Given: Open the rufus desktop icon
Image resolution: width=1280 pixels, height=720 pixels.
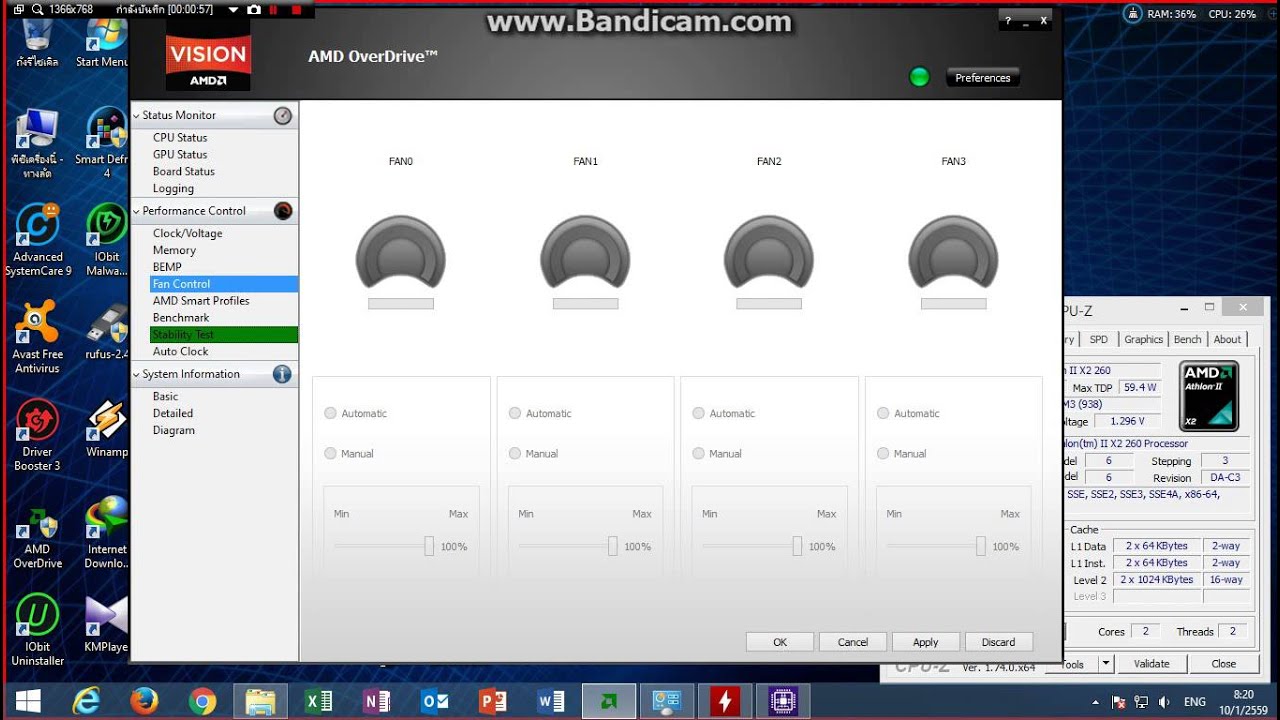Looking at the screenshot, I should click(x=107, y=330).
